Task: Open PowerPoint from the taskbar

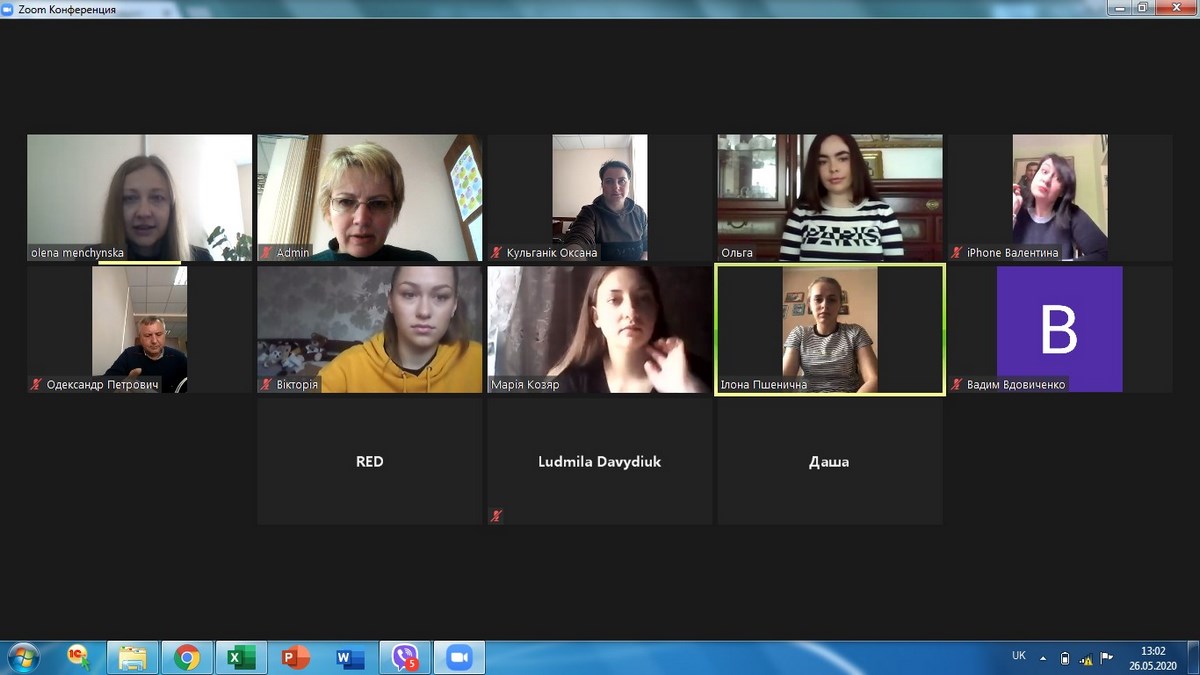Action: 296,658
